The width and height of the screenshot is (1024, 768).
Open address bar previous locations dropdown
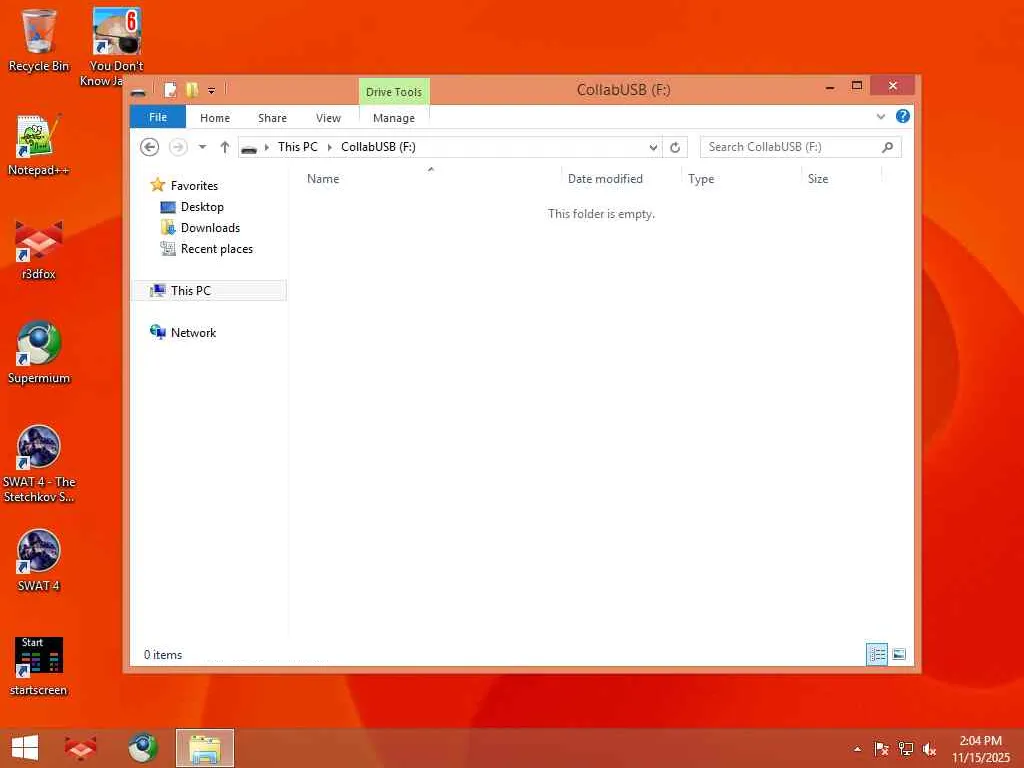tap(653, 147)
